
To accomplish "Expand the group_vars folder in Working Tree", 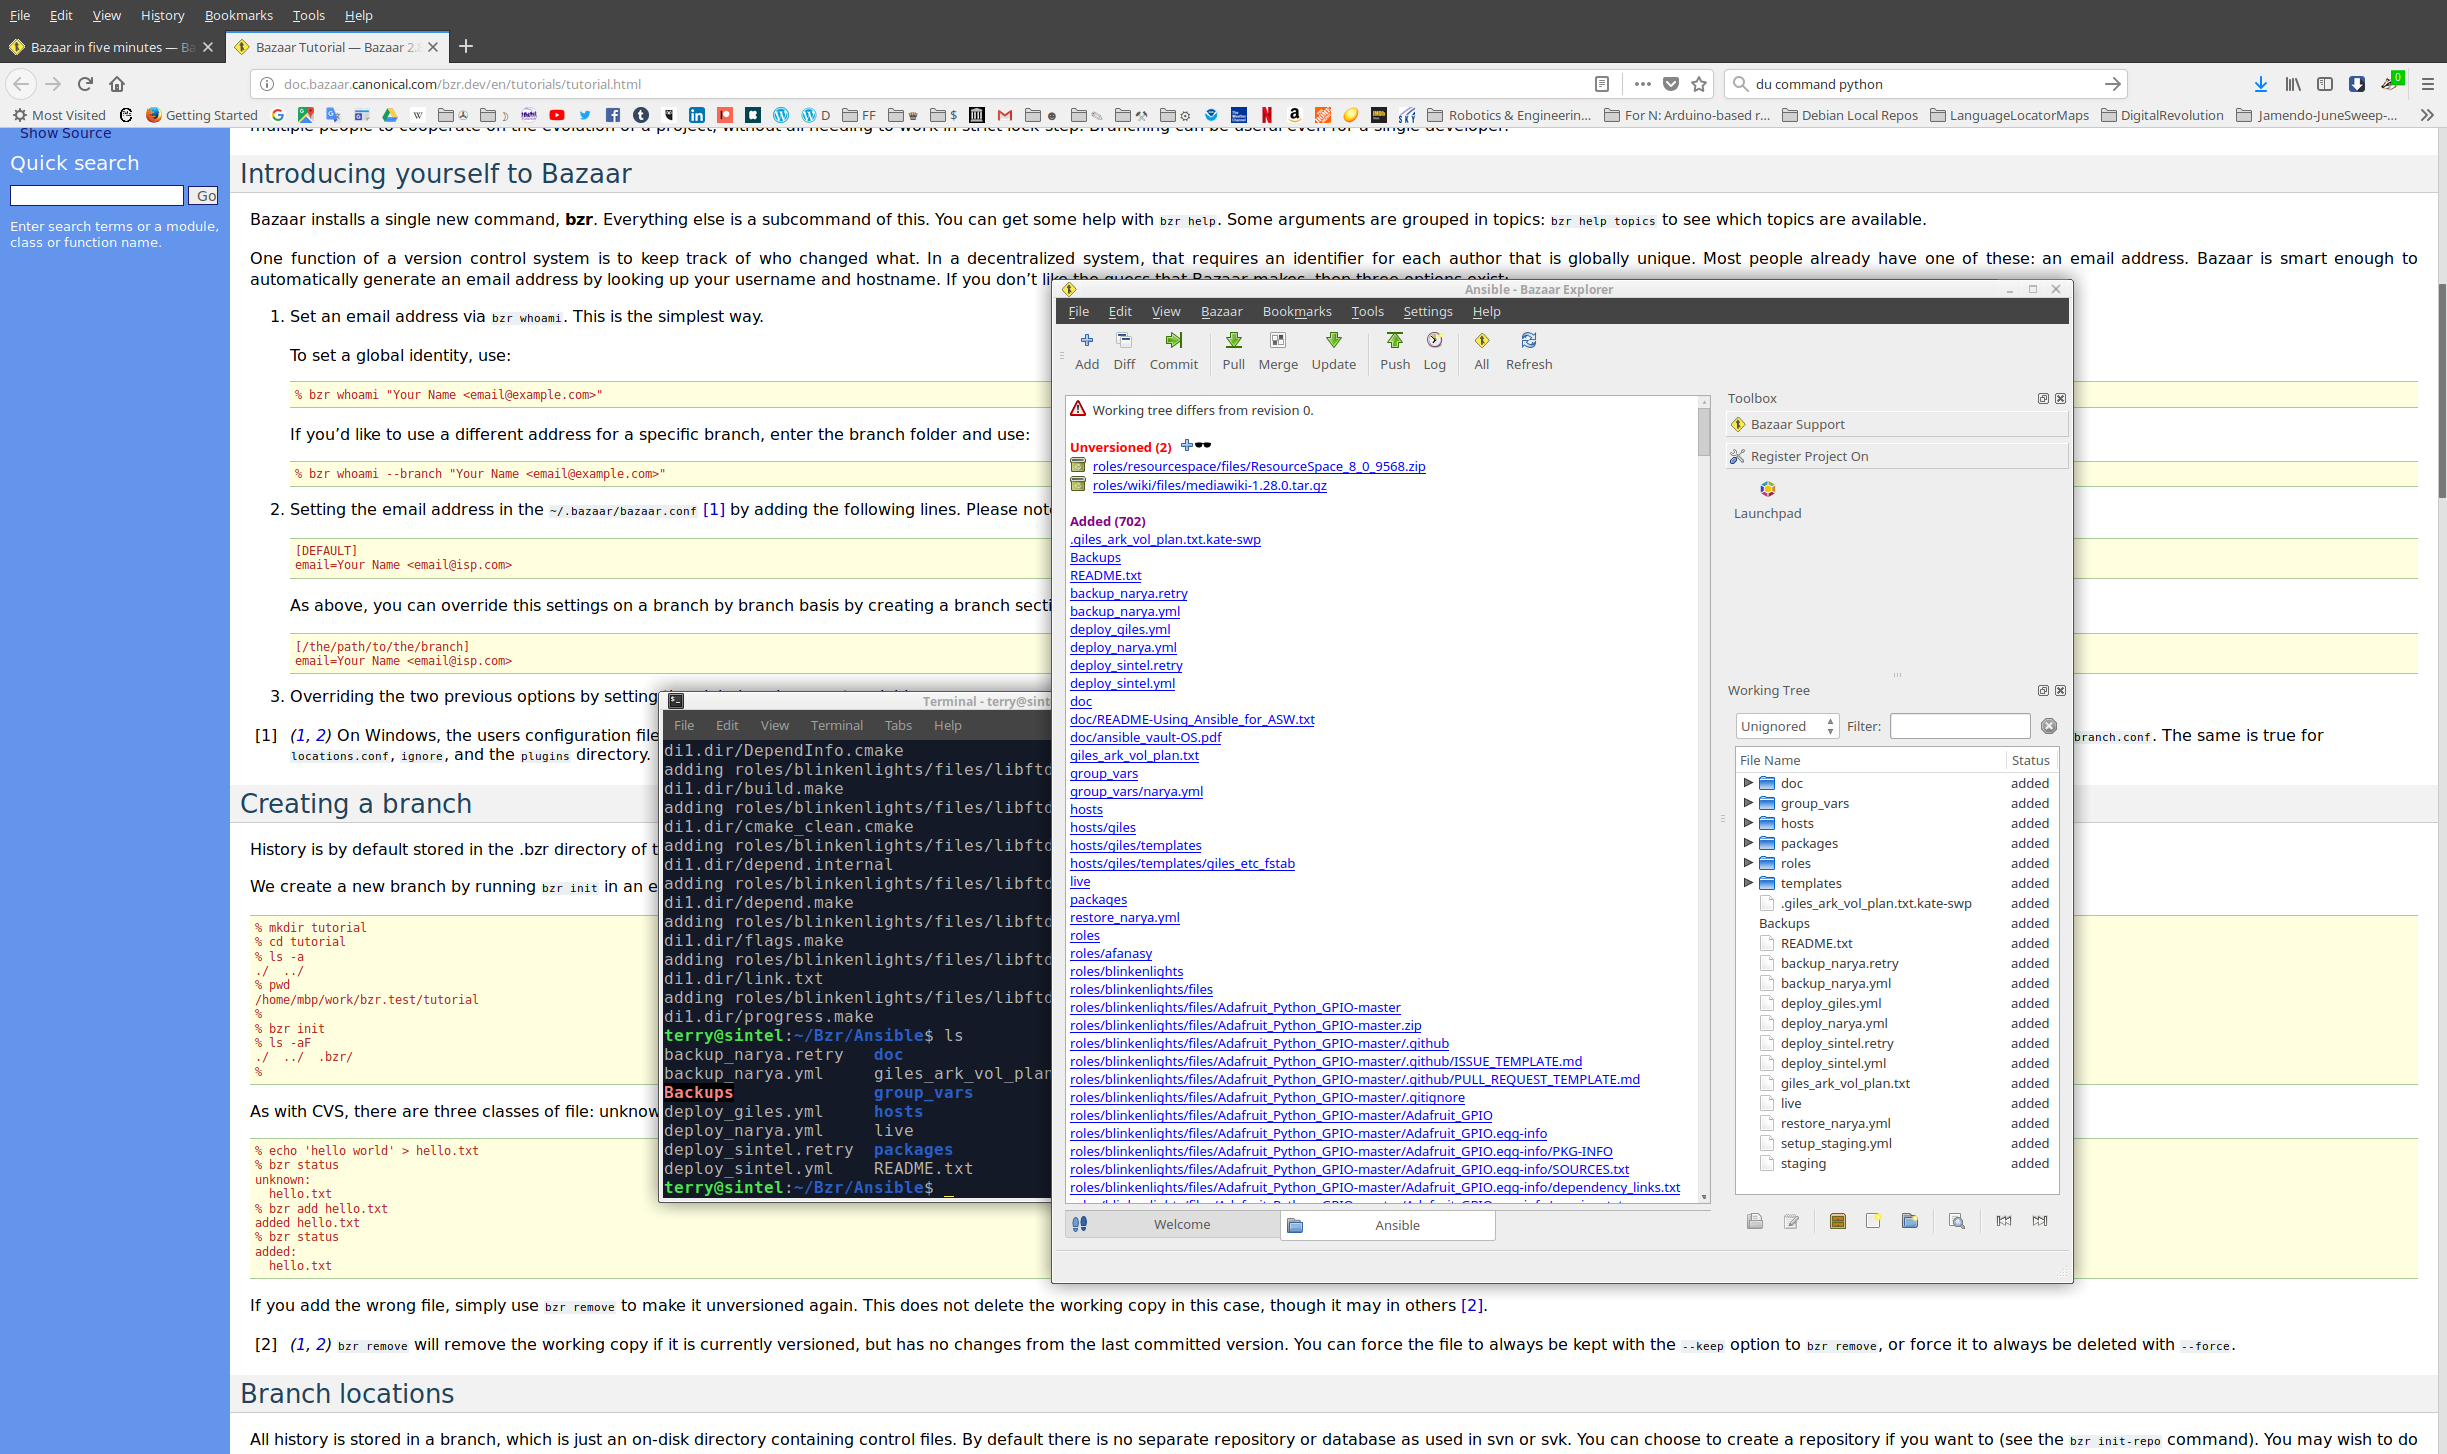I will (x=1747, y=803).
